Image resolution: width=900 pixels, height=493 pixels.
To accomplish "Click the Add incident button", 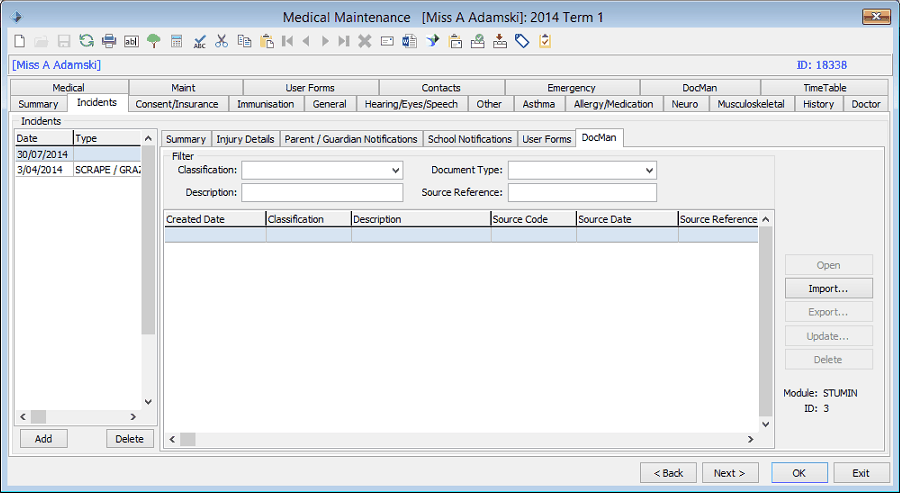I will pos(44,438).
